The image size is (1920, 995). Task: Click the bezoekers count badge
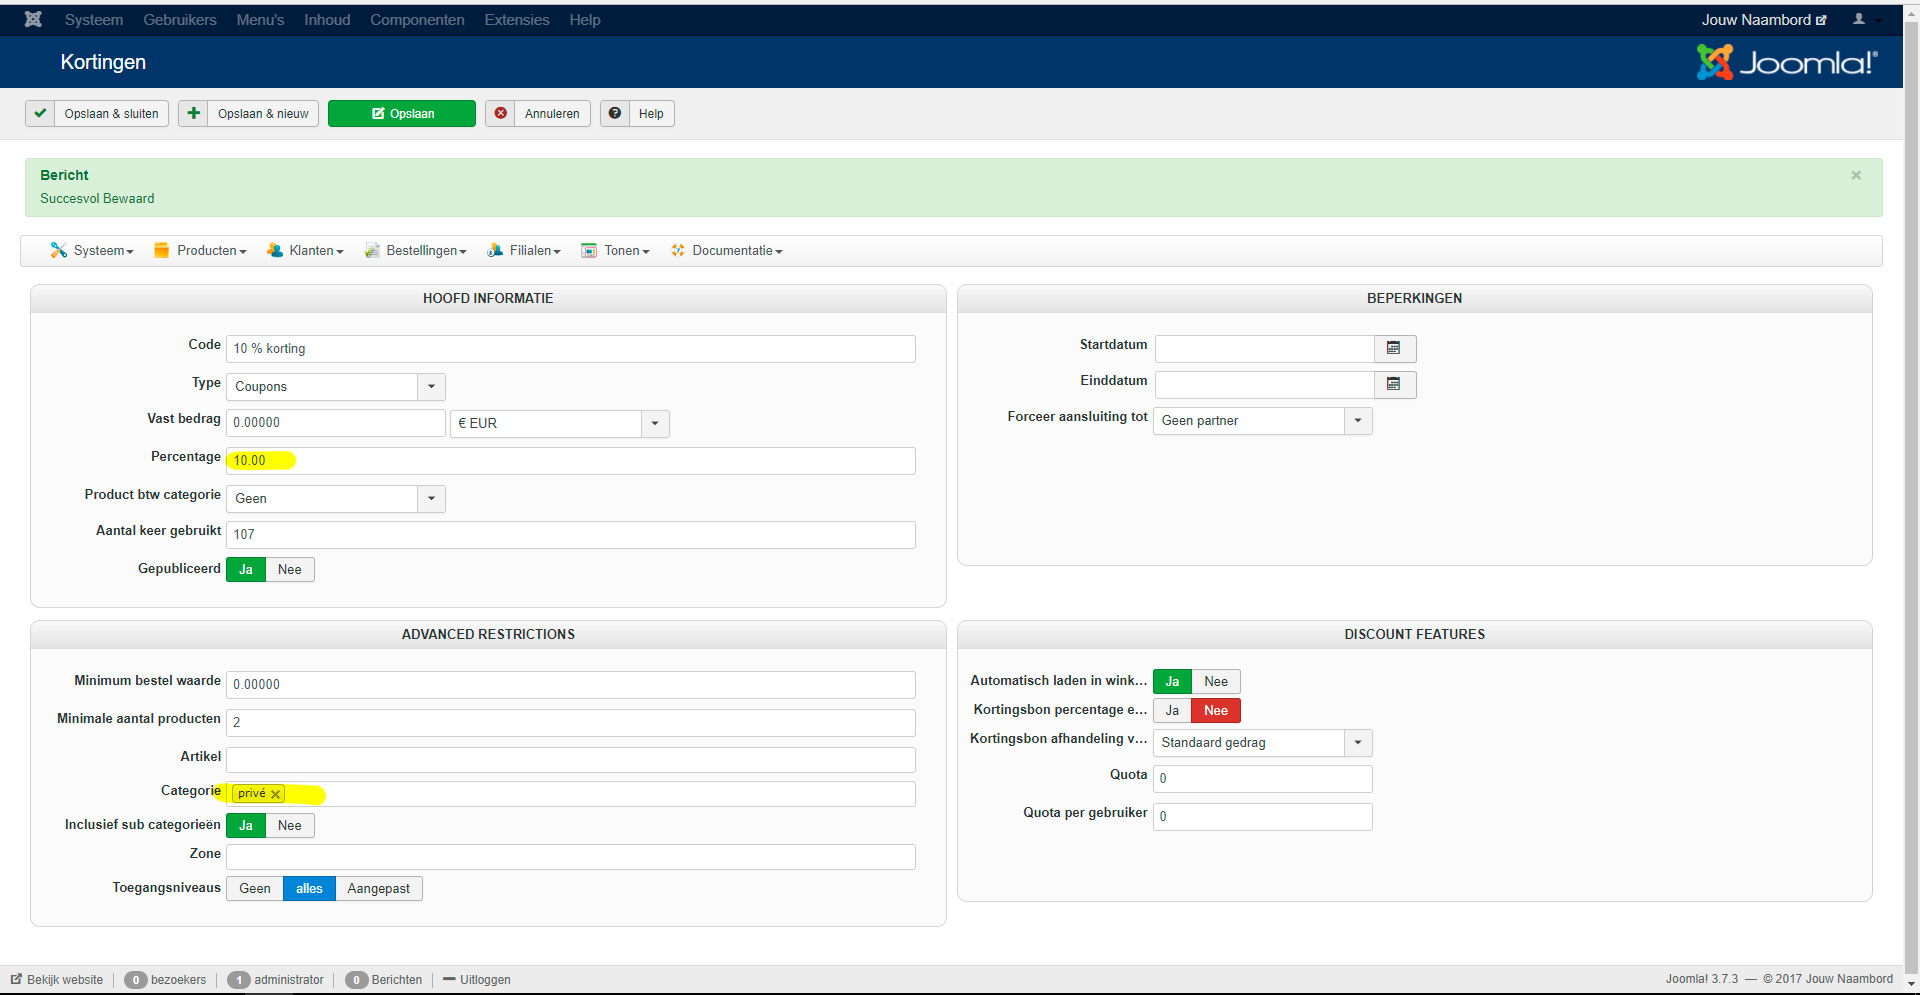[x=136, y=980]
